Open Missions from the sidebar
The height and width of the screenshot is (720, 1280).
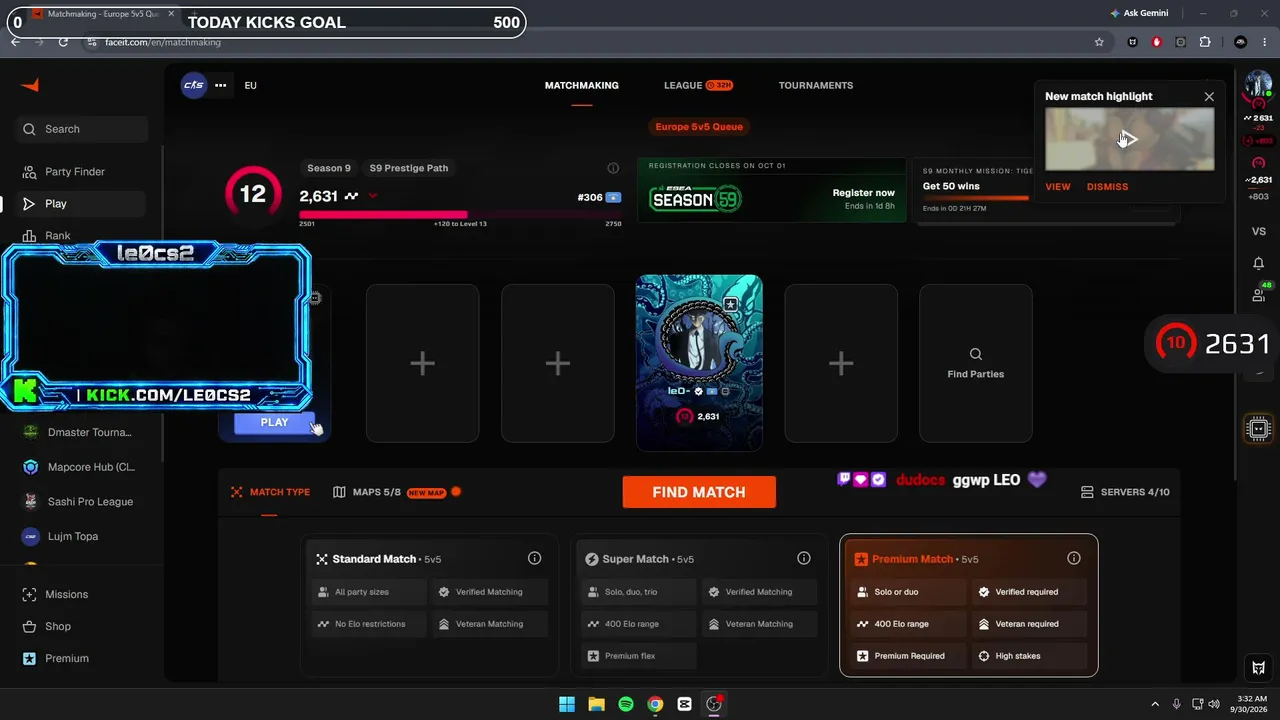(x=66, y=594)
